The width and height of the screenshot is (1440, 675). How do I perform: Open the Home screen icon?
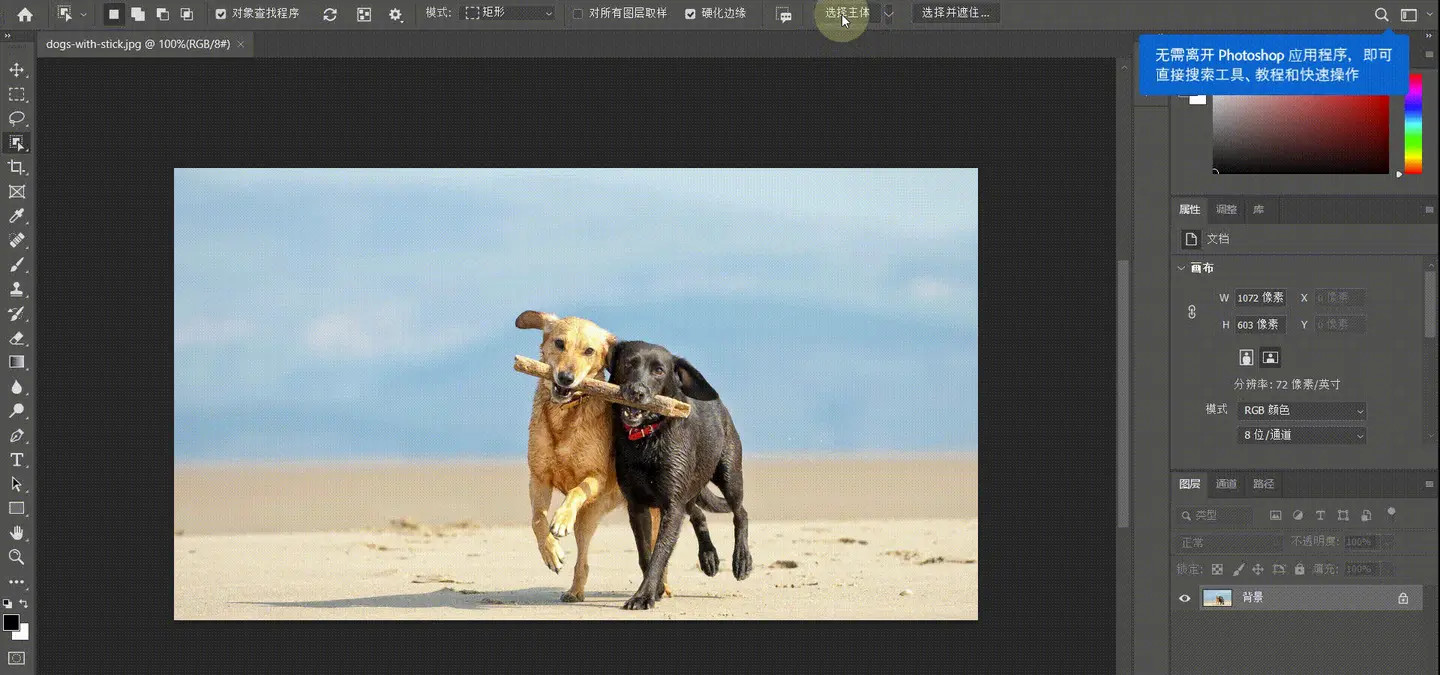pos(25,14)
